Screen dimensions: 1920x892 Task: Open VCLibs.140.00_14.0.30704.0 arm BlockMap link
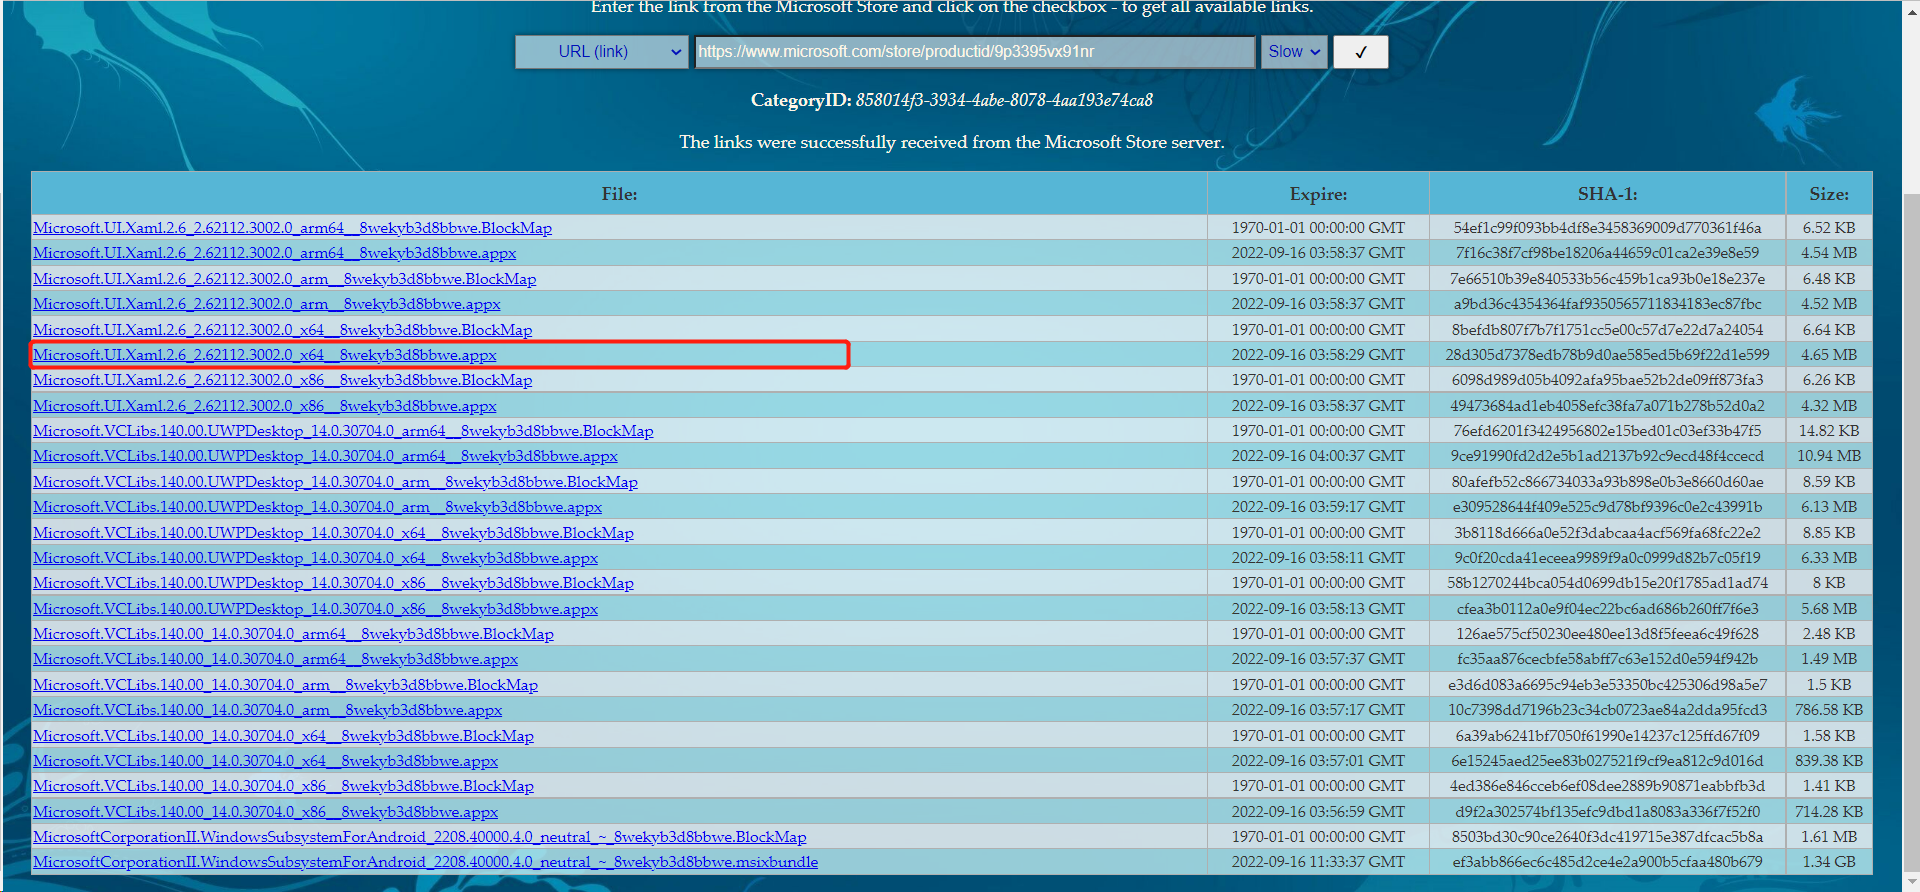coord(285,685)
